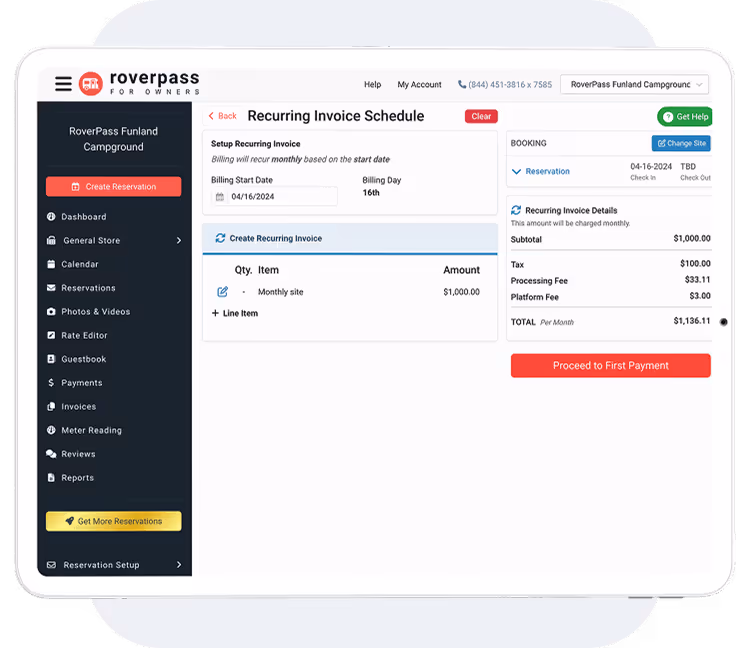750x648 pixels.
Task: Click the Create Reservation button
Action: pyautogui.click(x=113, y=187)
